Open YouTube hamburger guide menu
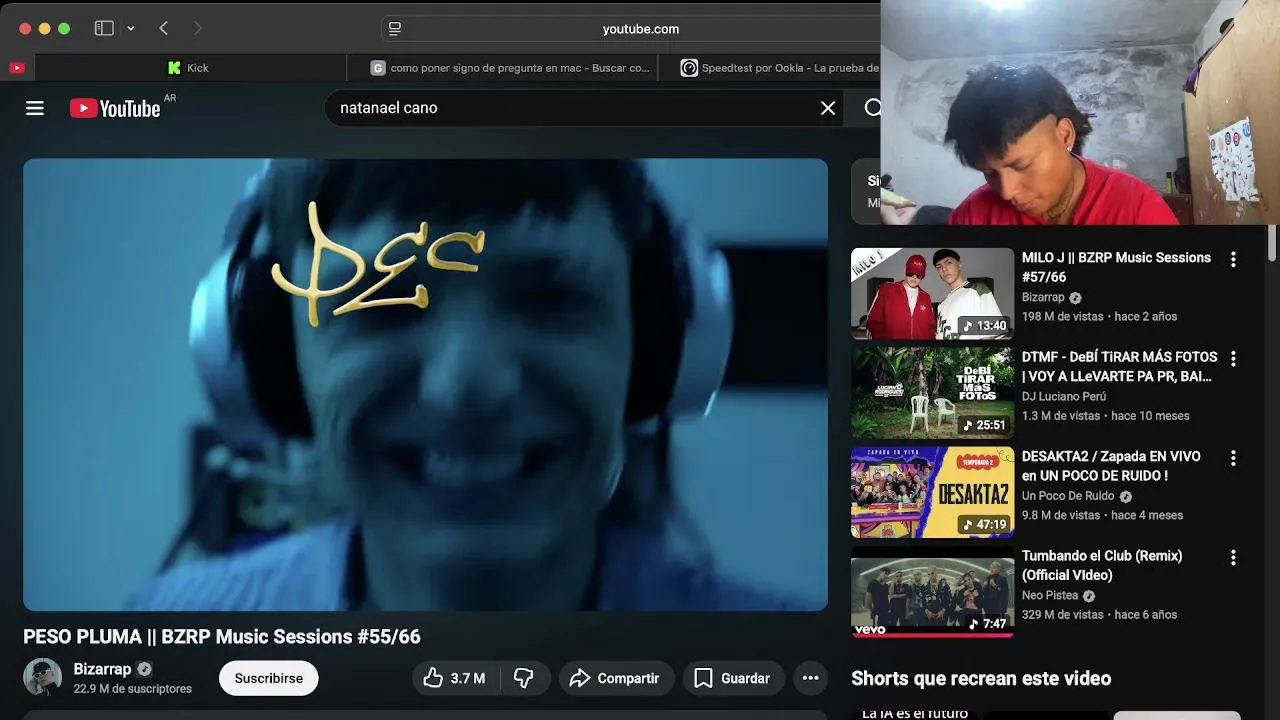This screenshot has height=720, width=1280. pos(35,108)
